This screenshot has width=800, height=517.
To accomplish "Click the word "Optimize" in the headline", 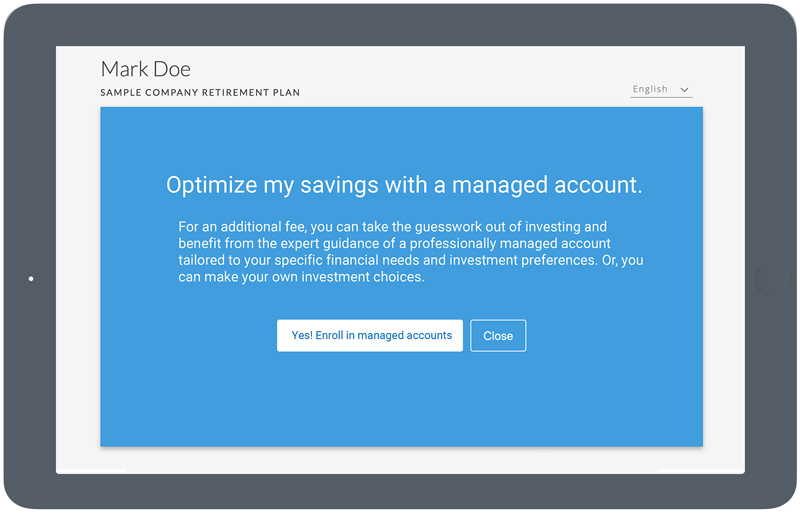I will (x=212, y=185).
